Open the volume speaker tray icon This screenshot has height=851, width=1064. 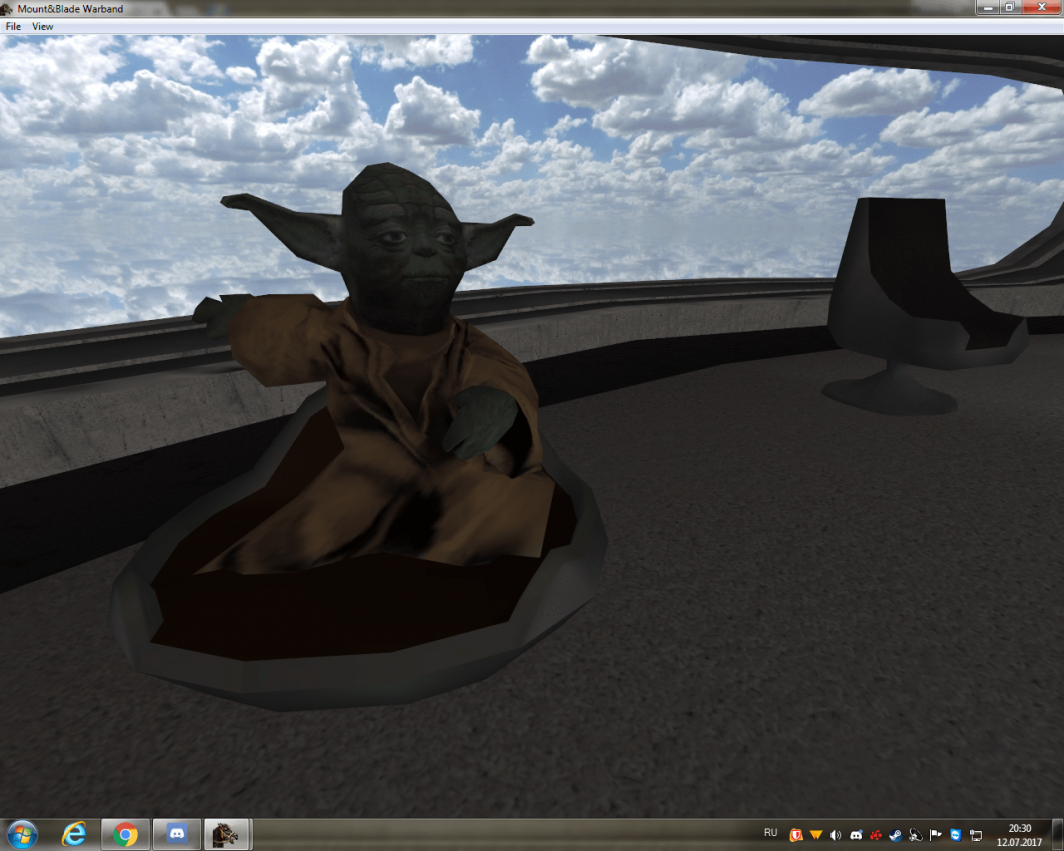[x=835, y=835]
